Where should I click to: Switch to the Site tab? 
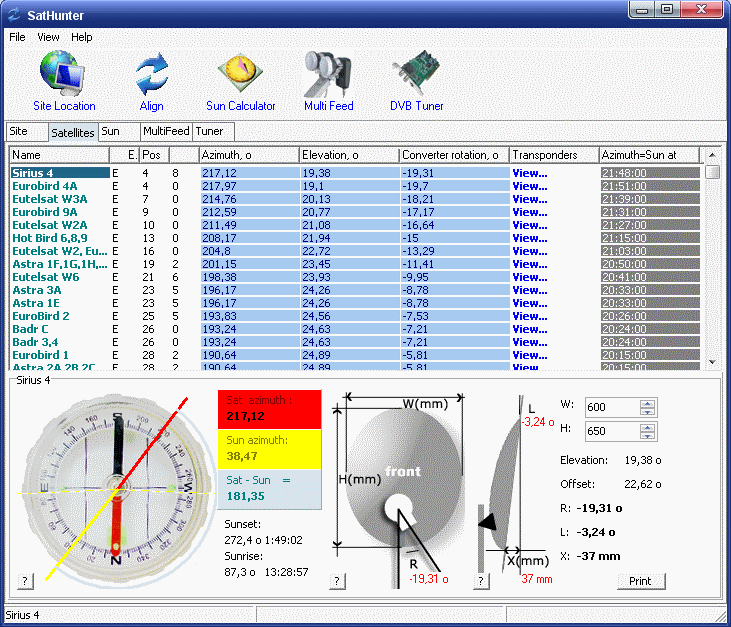[27, 131]
